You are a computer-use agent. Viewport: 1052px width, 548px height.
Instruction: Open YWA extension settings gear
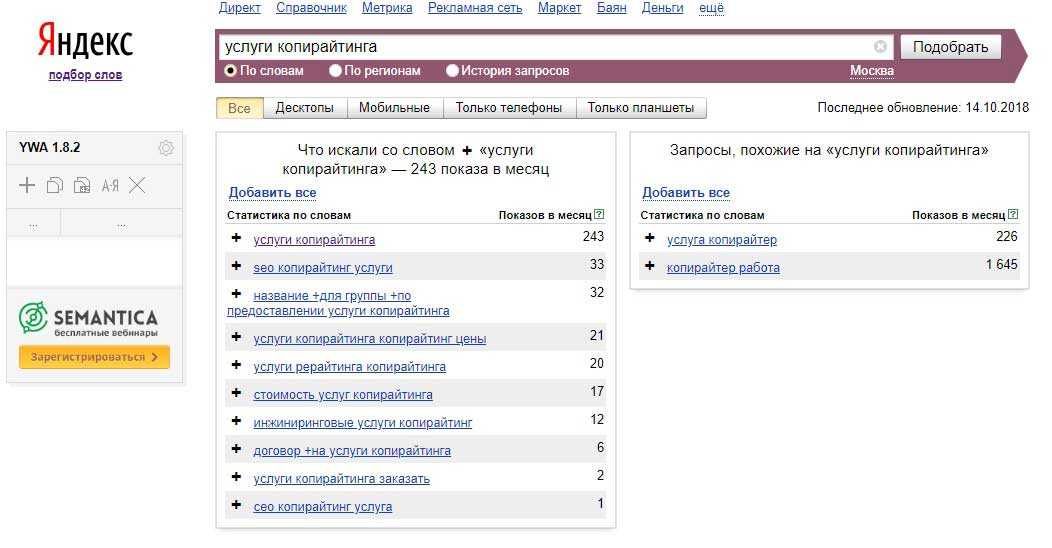point(166,148)
